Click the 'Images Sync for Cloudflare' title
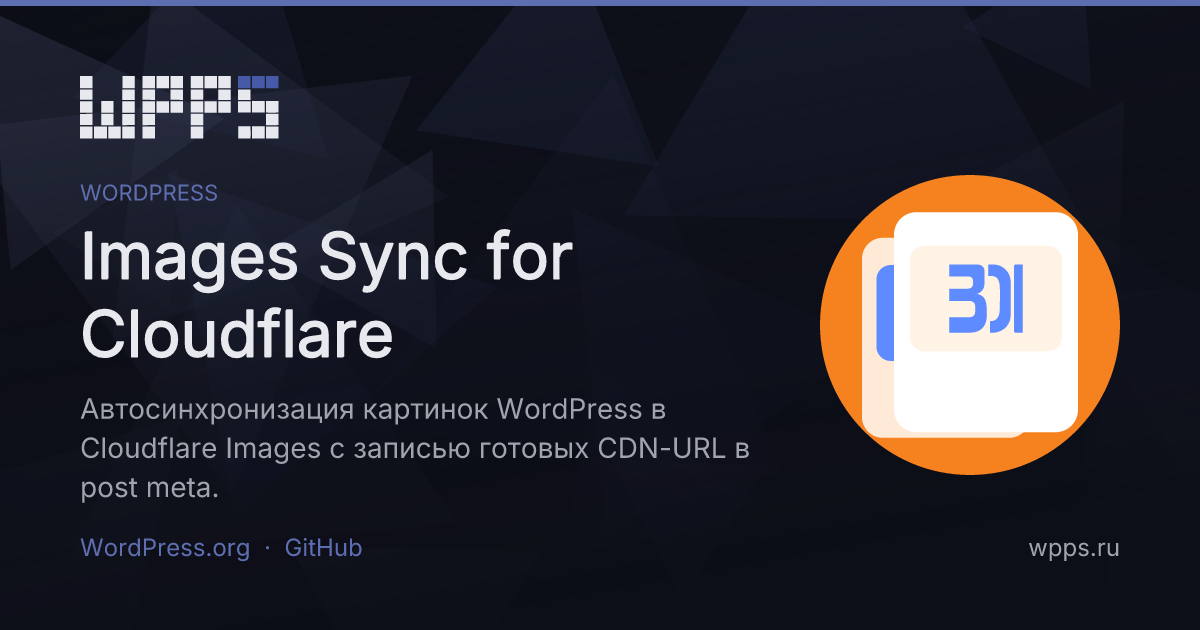The image size is (1200, 630). [326, 297]
